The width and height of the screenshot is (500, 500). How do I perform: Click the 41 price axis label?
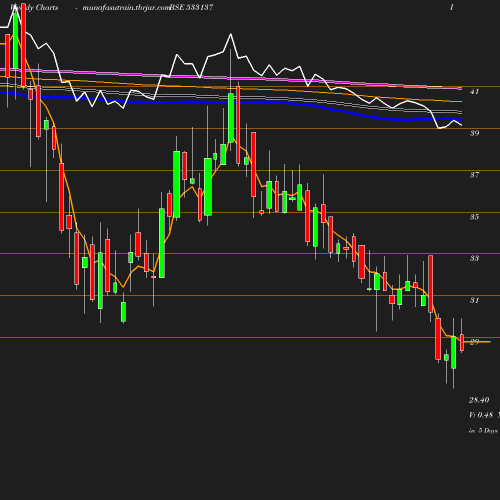coord(474,91)
